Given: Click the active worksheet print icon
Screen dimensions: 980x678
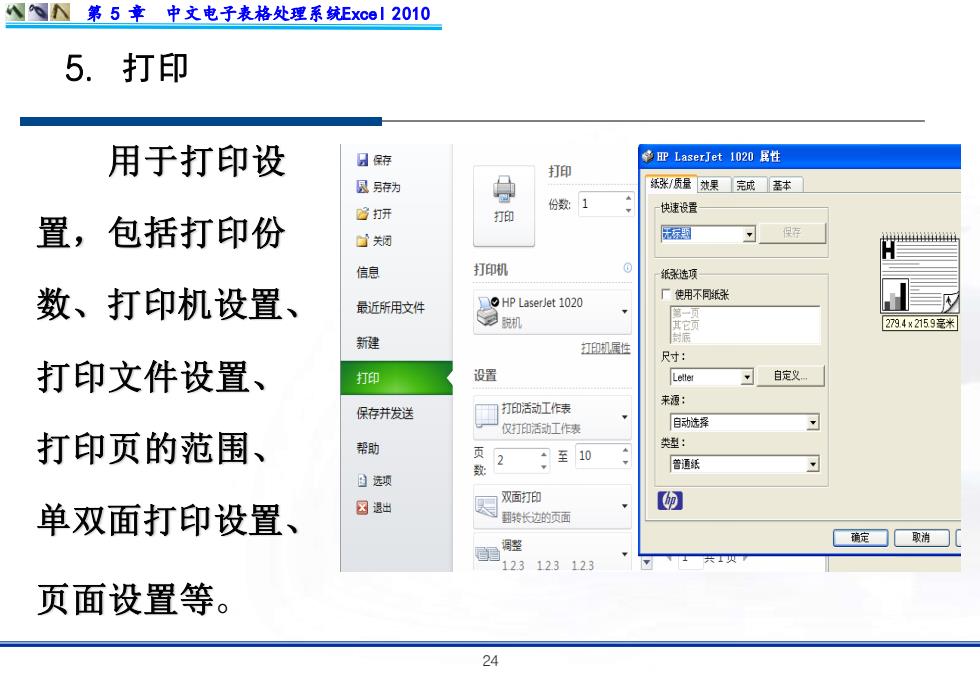Looking at the screenshot, I should (486, 417).
